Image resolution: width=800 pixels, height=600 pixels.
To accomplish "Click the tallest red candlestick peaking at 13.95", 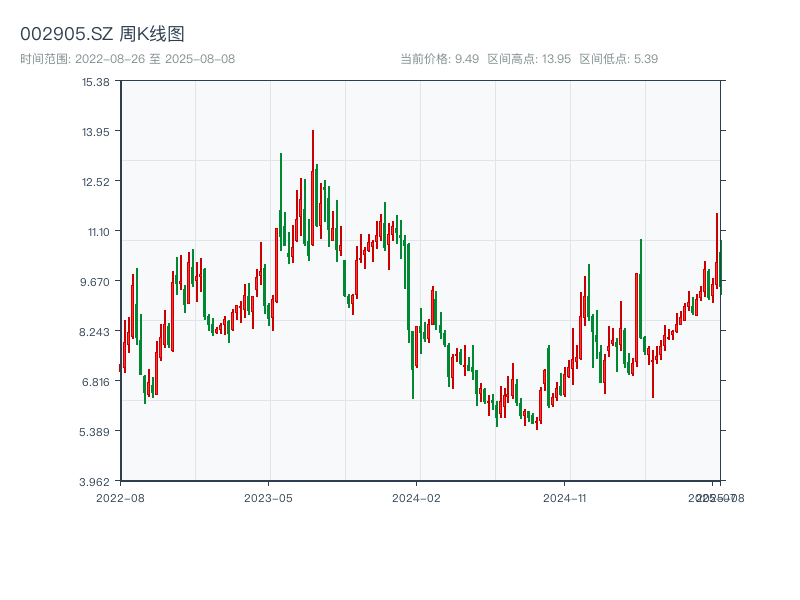I will pyautogui.click(x=313, y=188).
